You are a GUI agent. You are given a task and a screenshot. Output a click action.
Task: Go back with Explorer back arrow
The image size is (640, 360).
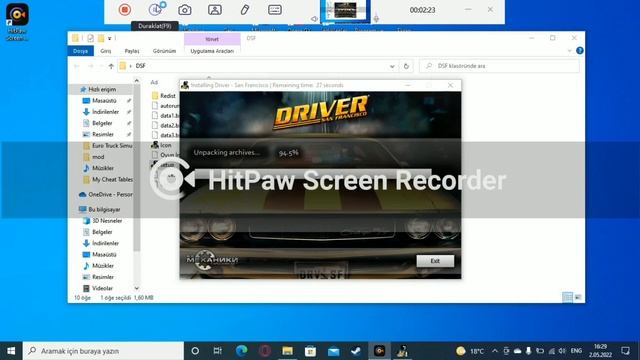77,66
